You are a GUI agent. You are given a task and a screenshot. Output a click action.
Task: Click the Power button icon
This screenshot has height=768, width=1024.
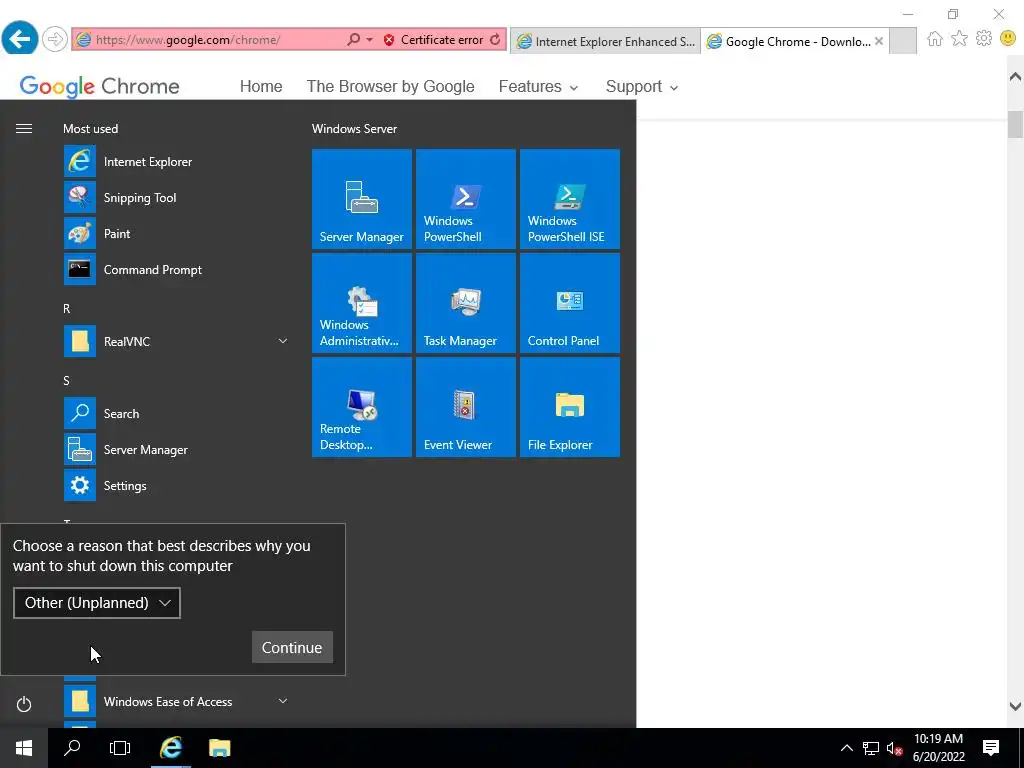24,704
